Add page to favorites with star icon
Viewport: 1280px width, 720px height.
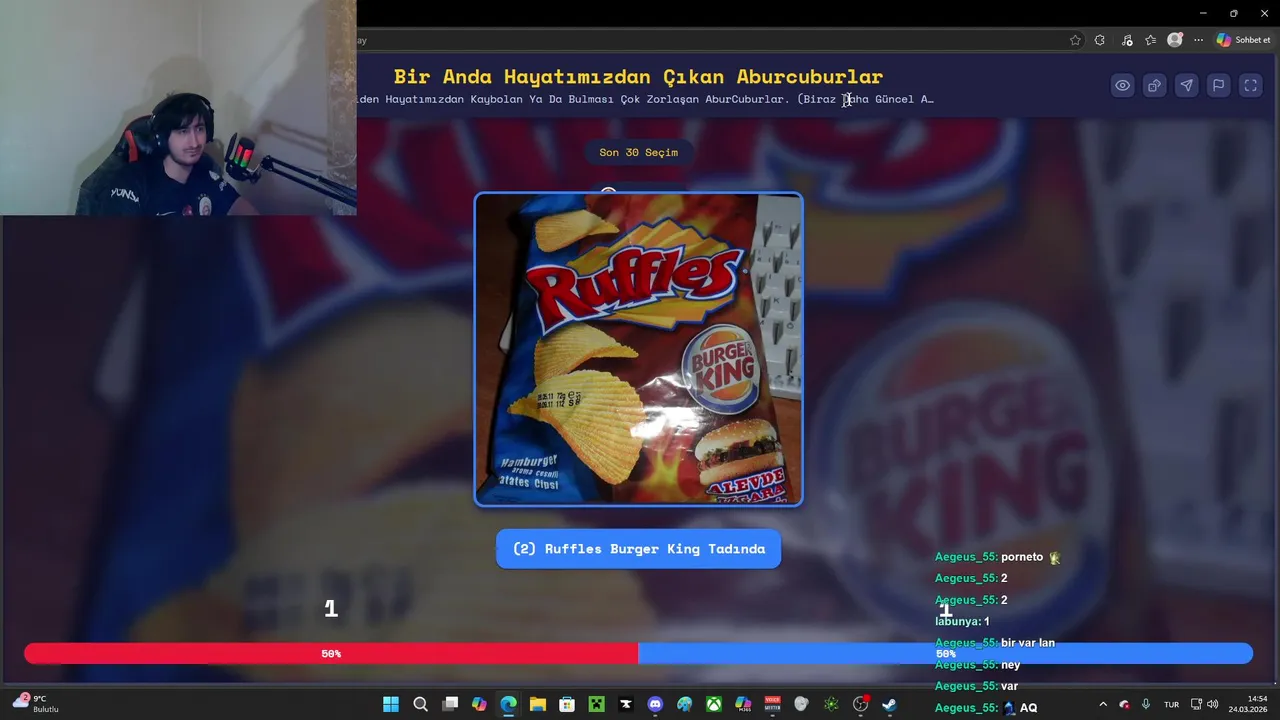[x=1075, y=40]
